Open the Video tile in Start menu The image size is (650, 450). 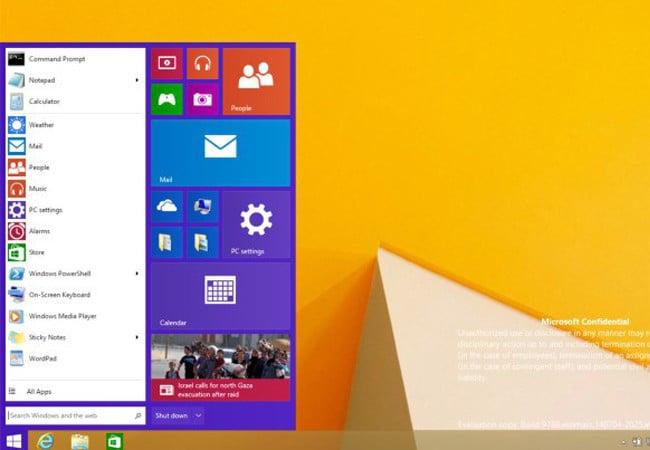(x=167, y=63)
